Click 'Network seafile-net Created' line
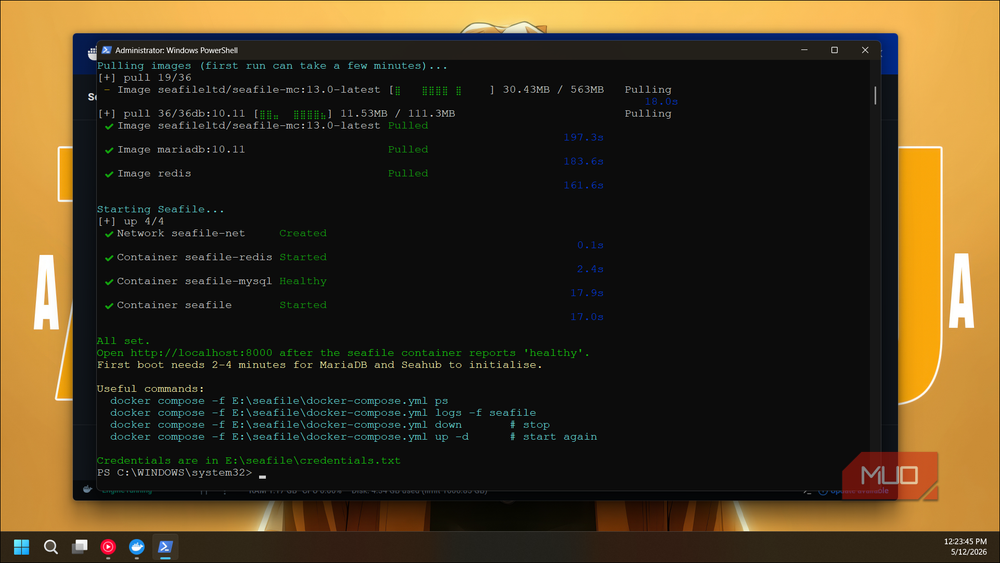The height and width of the screenshot is (563, 1000). pos(216,233)
